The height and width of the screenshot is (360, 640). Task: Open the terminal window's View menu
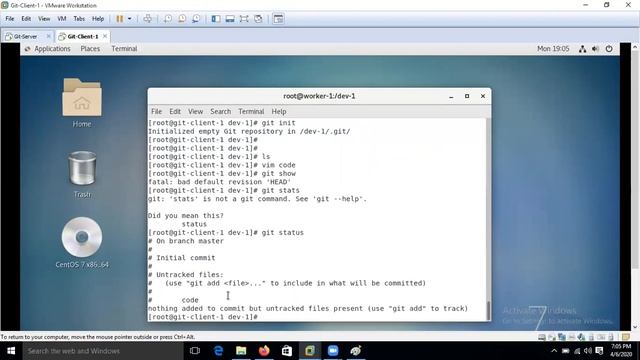coord(196,111)
